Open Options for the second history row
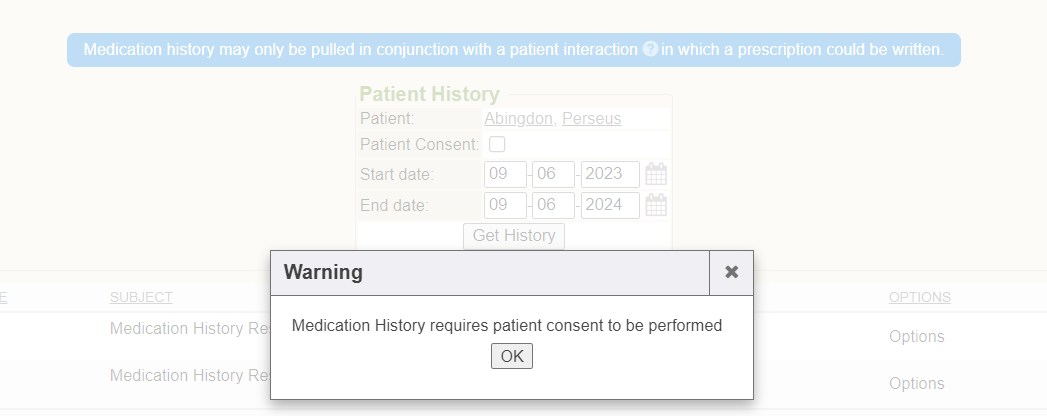1047x416 pixels. click(x=916, y=383)
